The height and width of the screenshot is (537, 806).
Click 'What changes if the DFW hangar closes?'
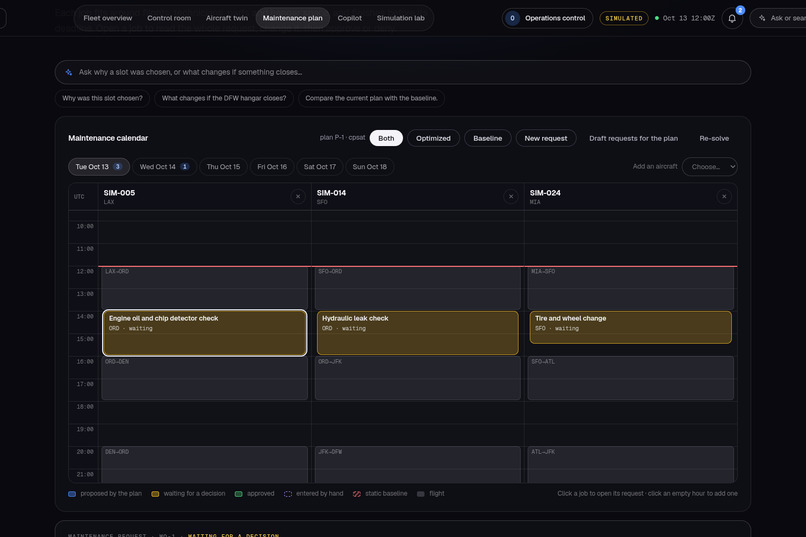pos(224,98)
